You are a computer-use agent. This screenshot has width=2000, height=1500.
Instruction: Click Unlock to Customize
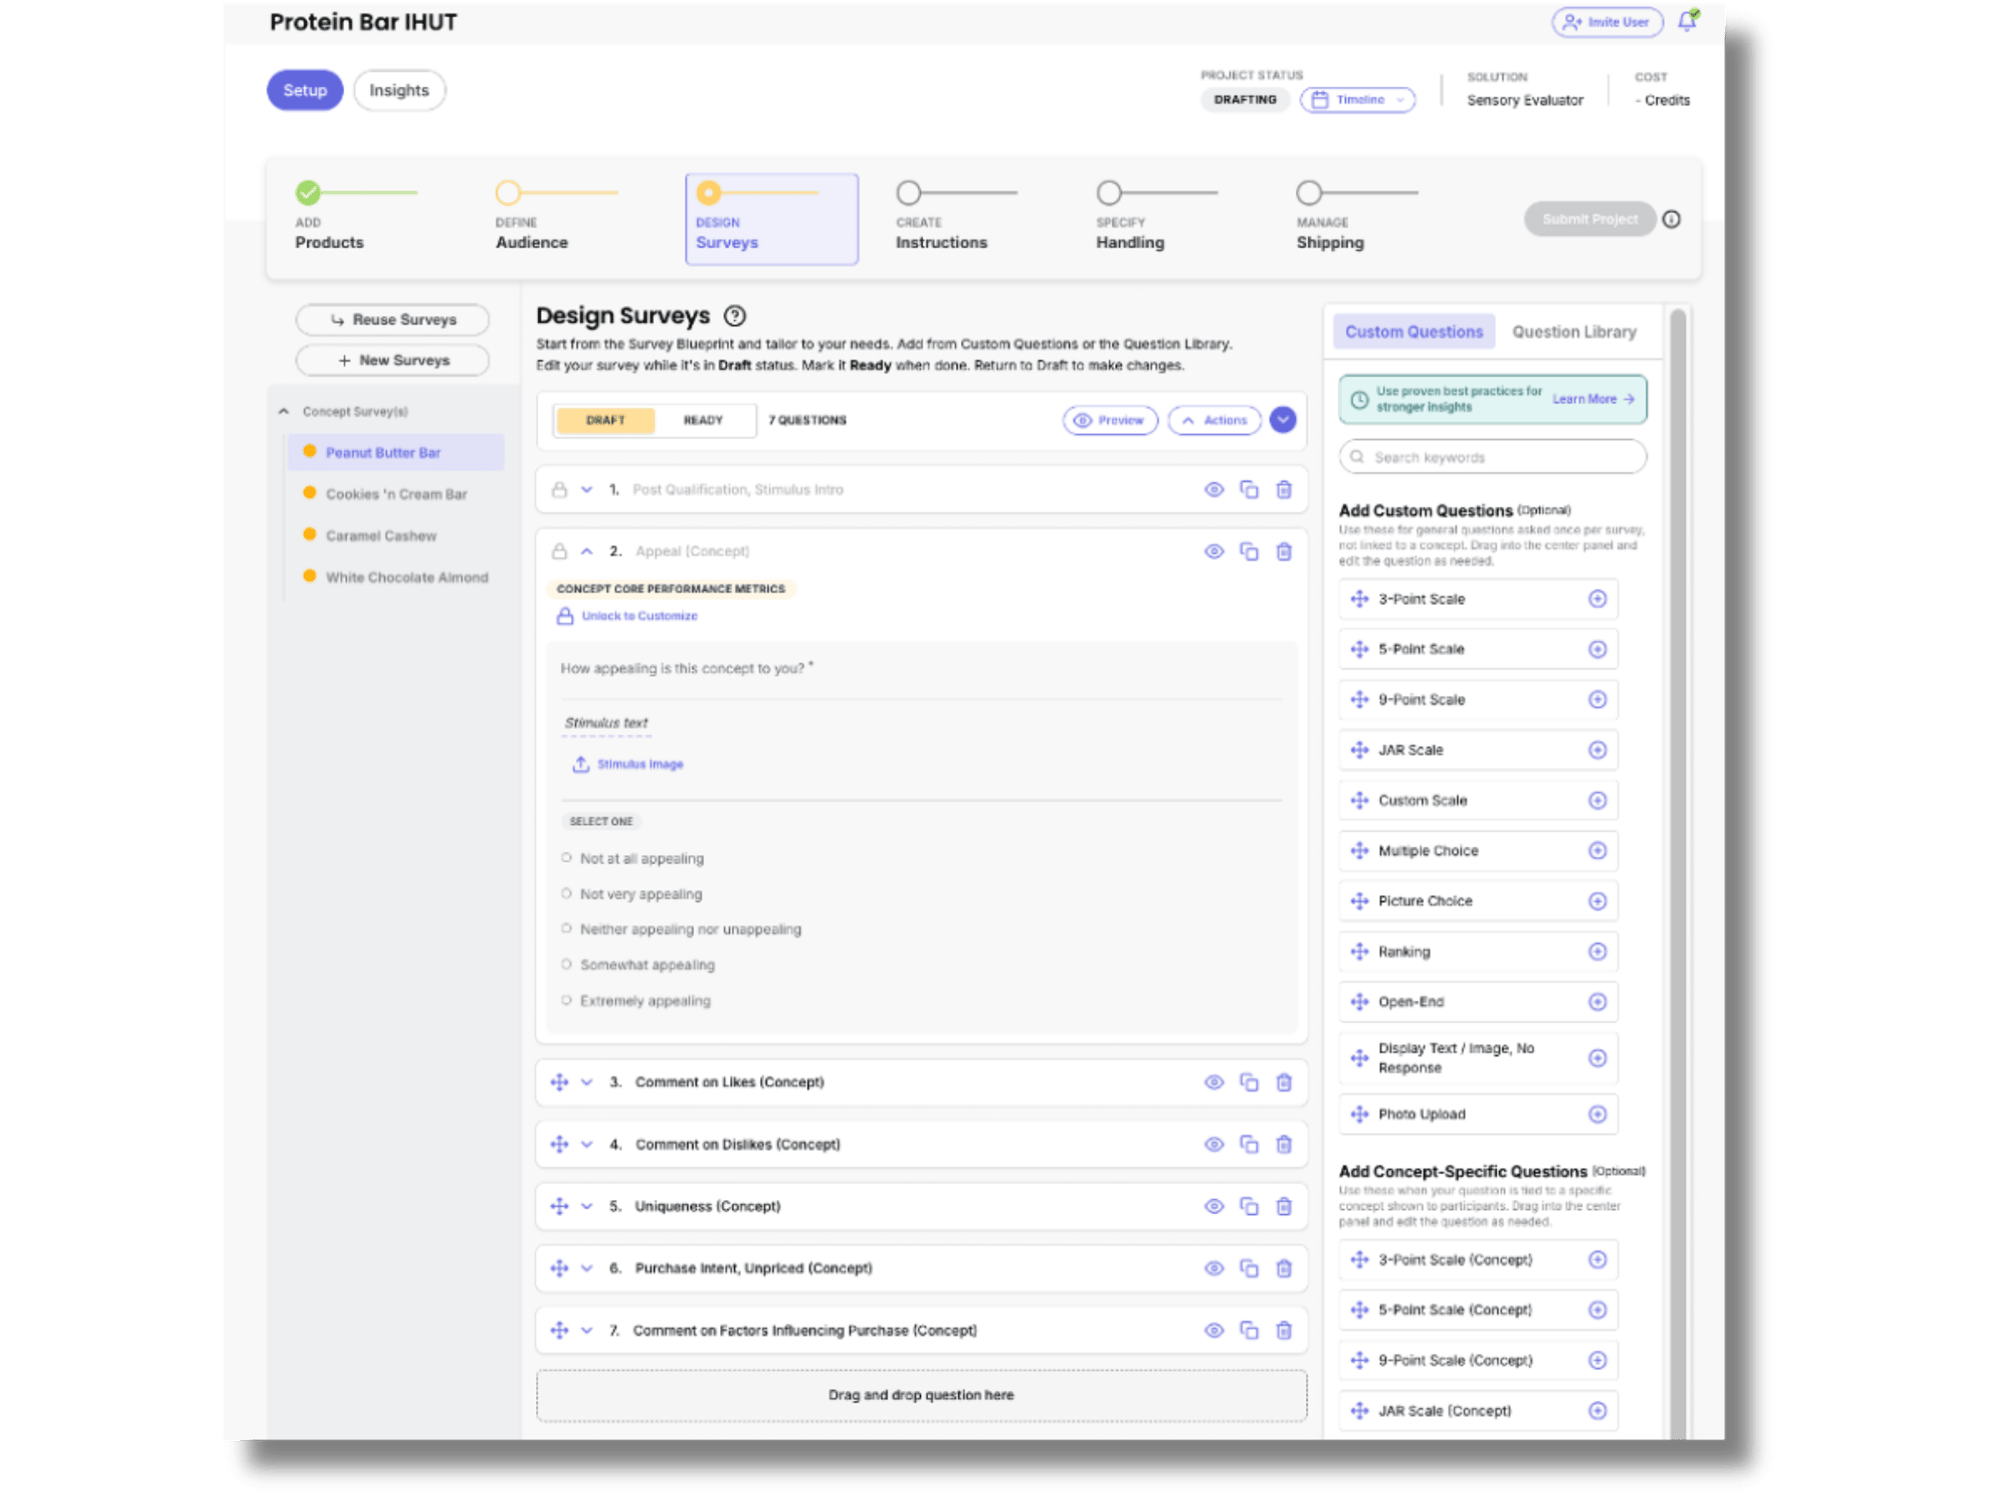(638, 616)
